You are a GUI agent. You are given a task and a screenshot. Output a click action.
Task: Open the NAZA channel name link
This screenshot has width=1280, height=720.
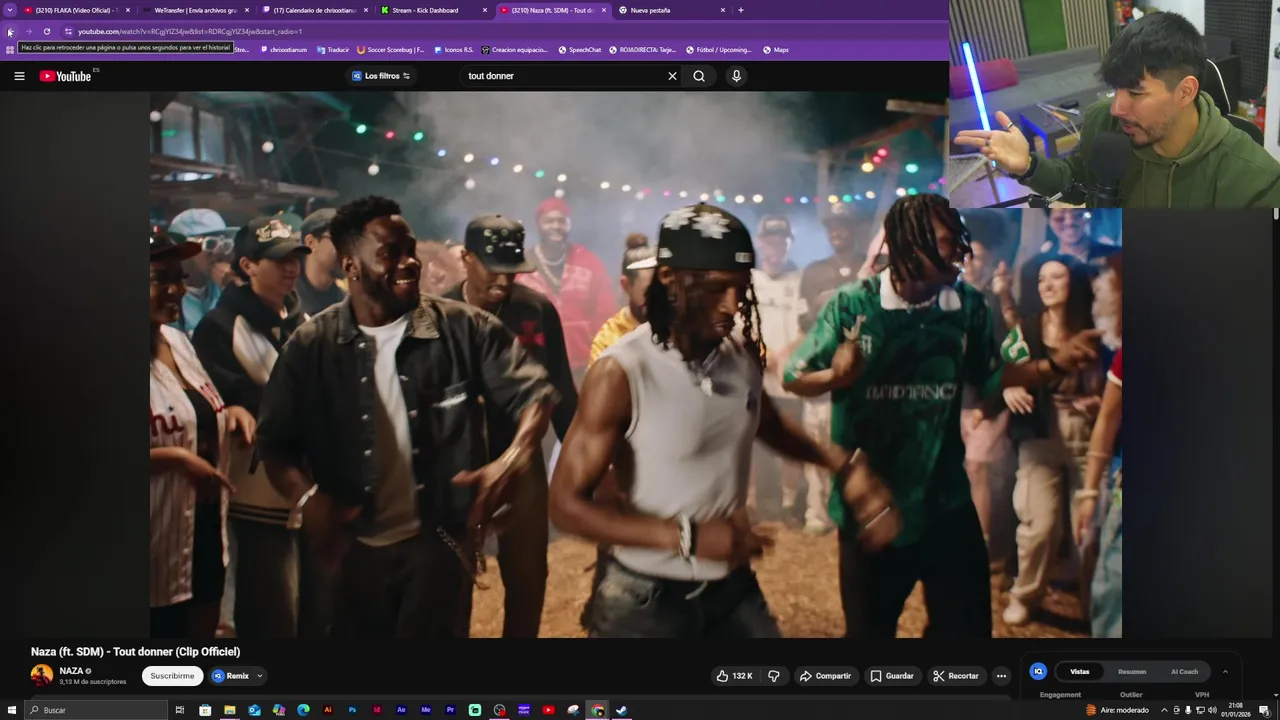71,671
